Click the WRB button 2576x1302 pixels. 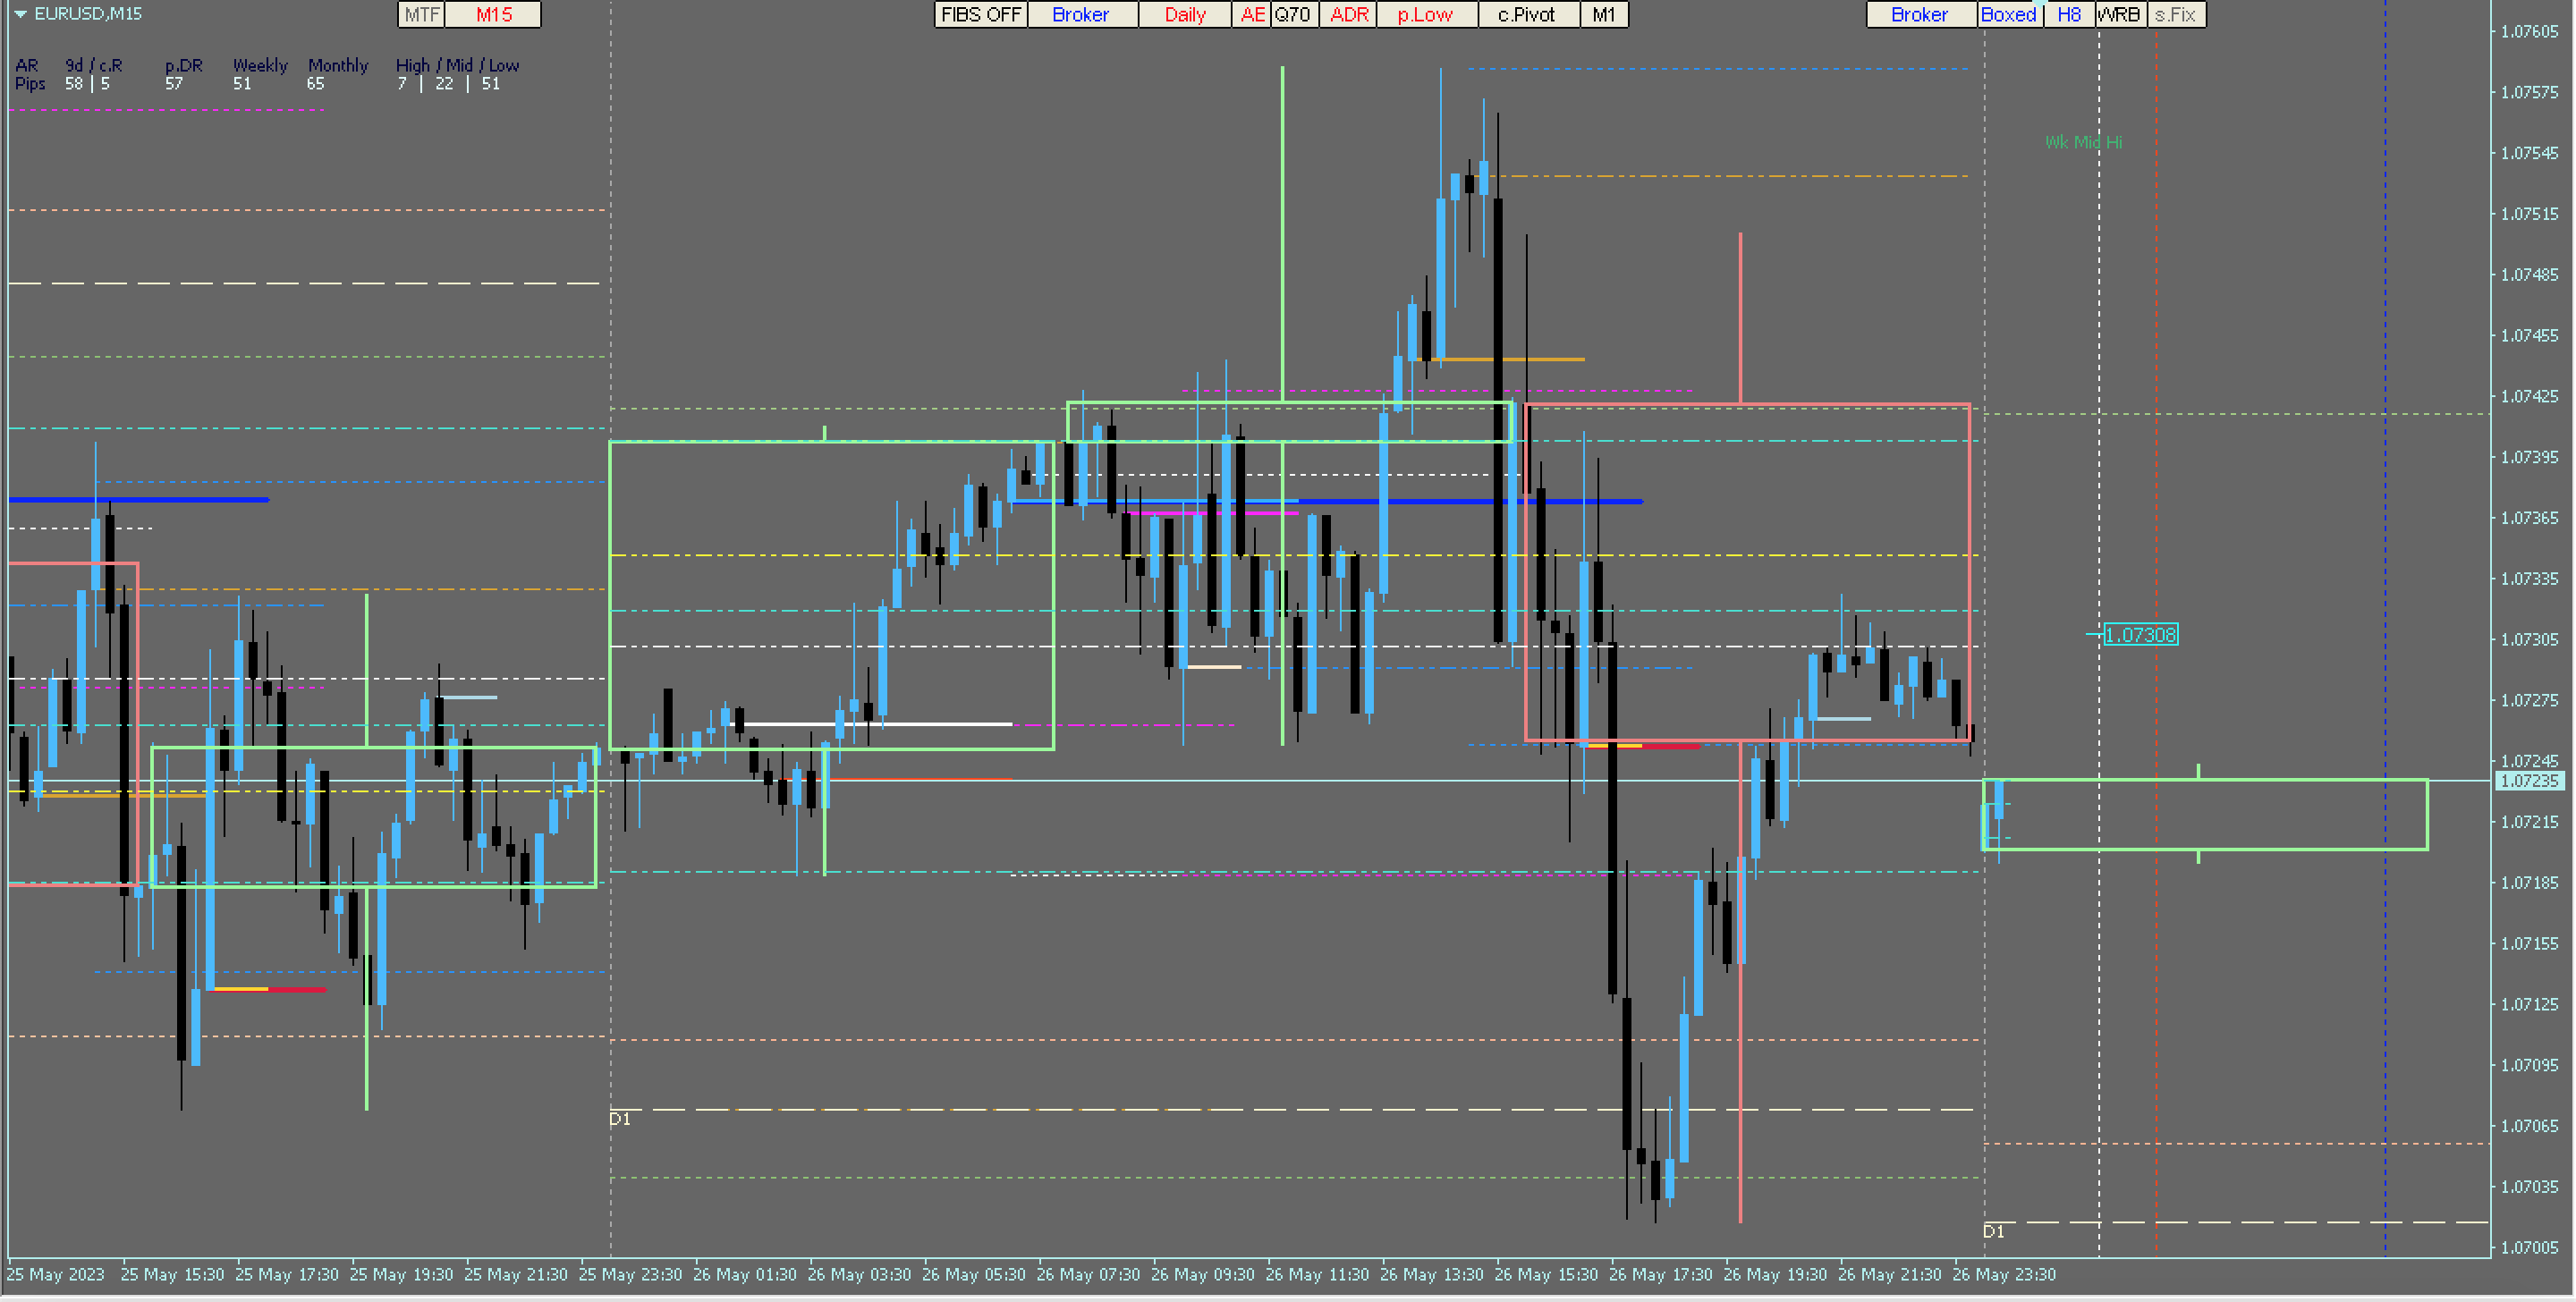2119,15
